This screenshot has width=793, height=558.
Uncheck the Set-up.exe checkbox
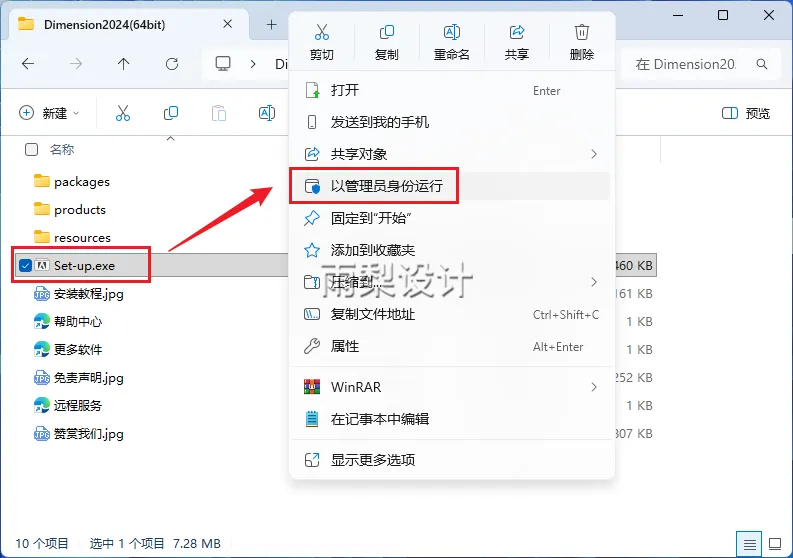coord(25,265)
